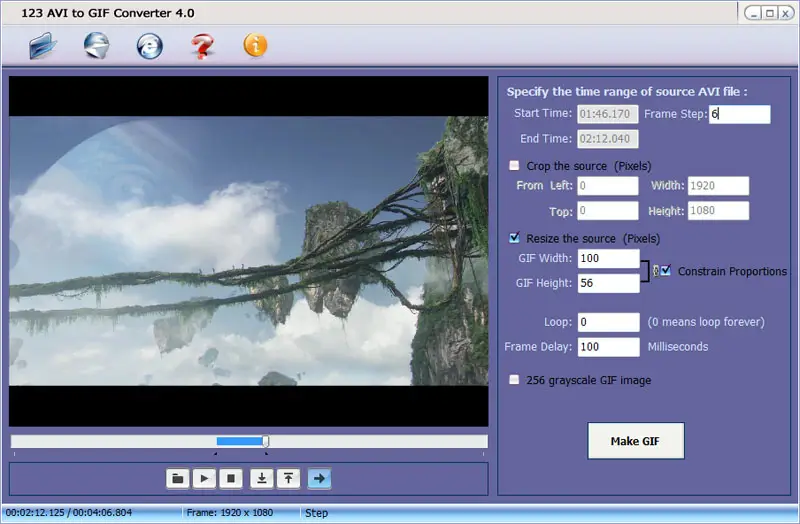Enable Crop the source checkbox
Screen dimensions: 800x524
tap(514, 165)
